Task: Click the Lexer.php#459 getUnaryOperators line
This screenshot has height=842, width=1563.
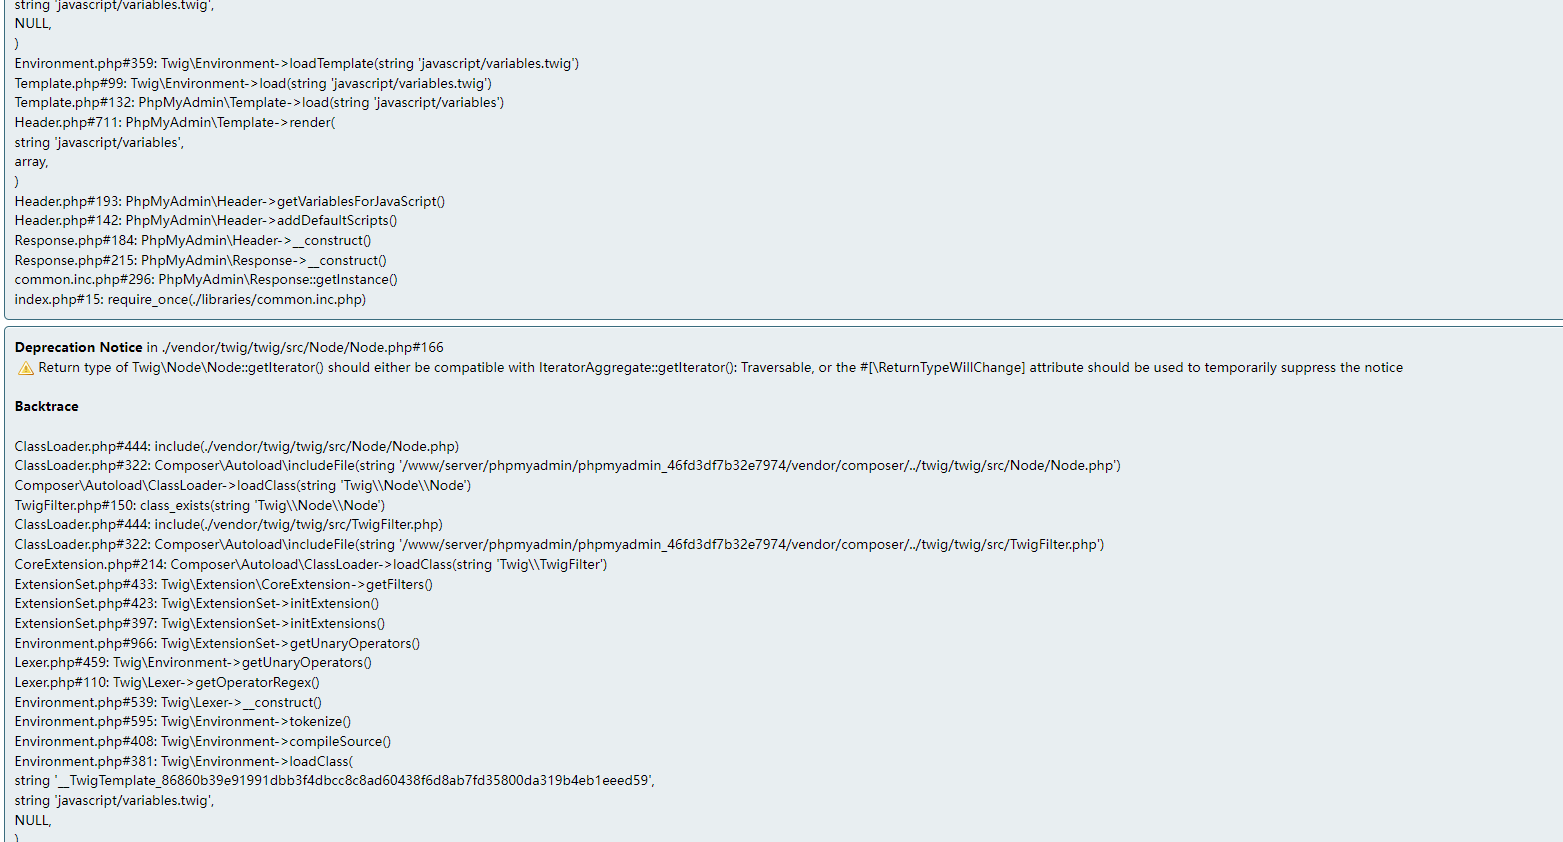Action: pos(193,662)
